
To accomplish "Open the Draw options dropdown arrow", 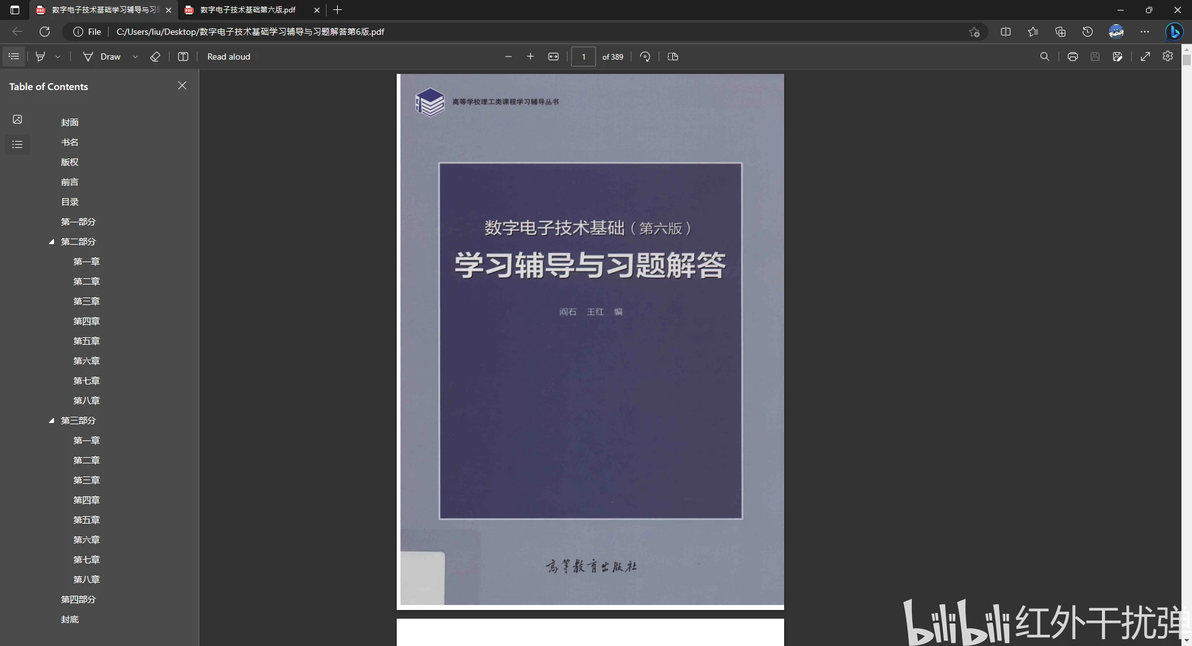I will [135, 56].
